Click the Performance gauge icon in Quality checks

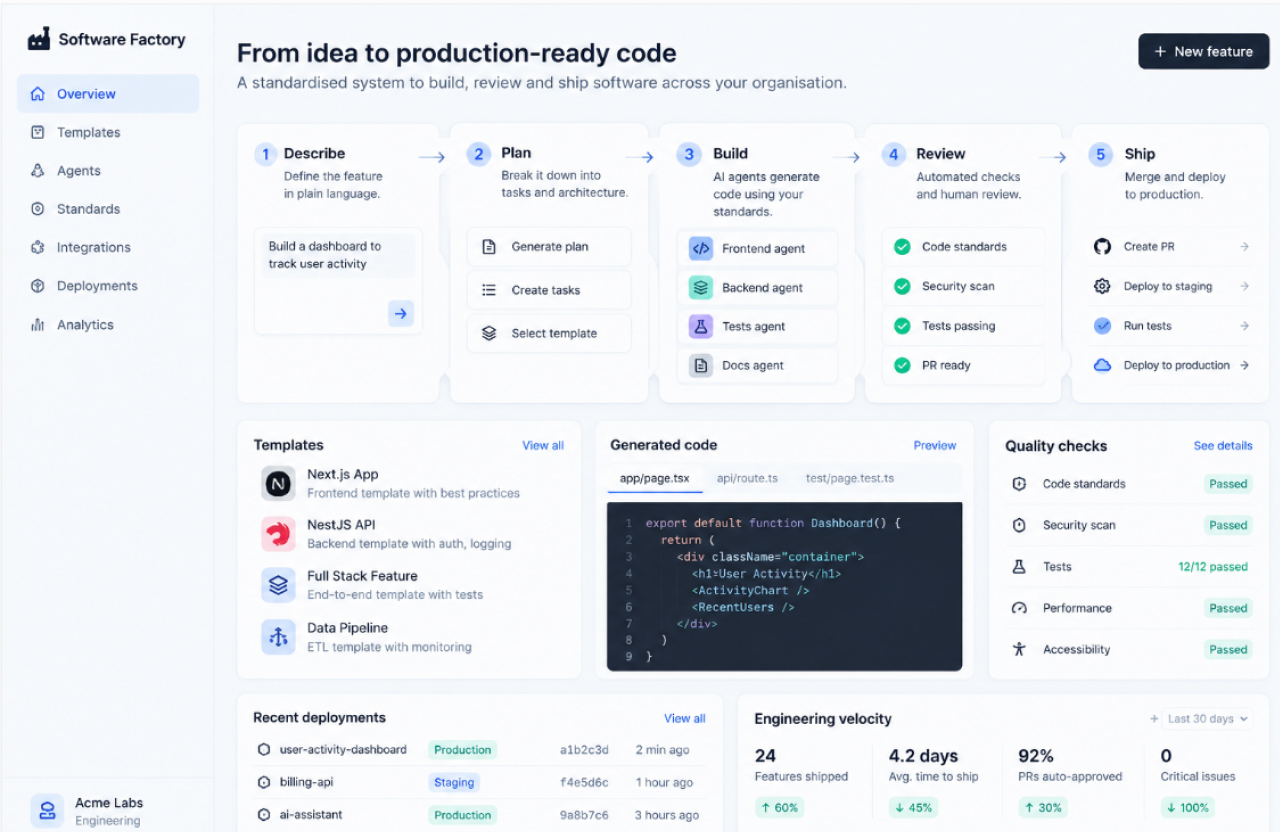[x=1019, y=608]
